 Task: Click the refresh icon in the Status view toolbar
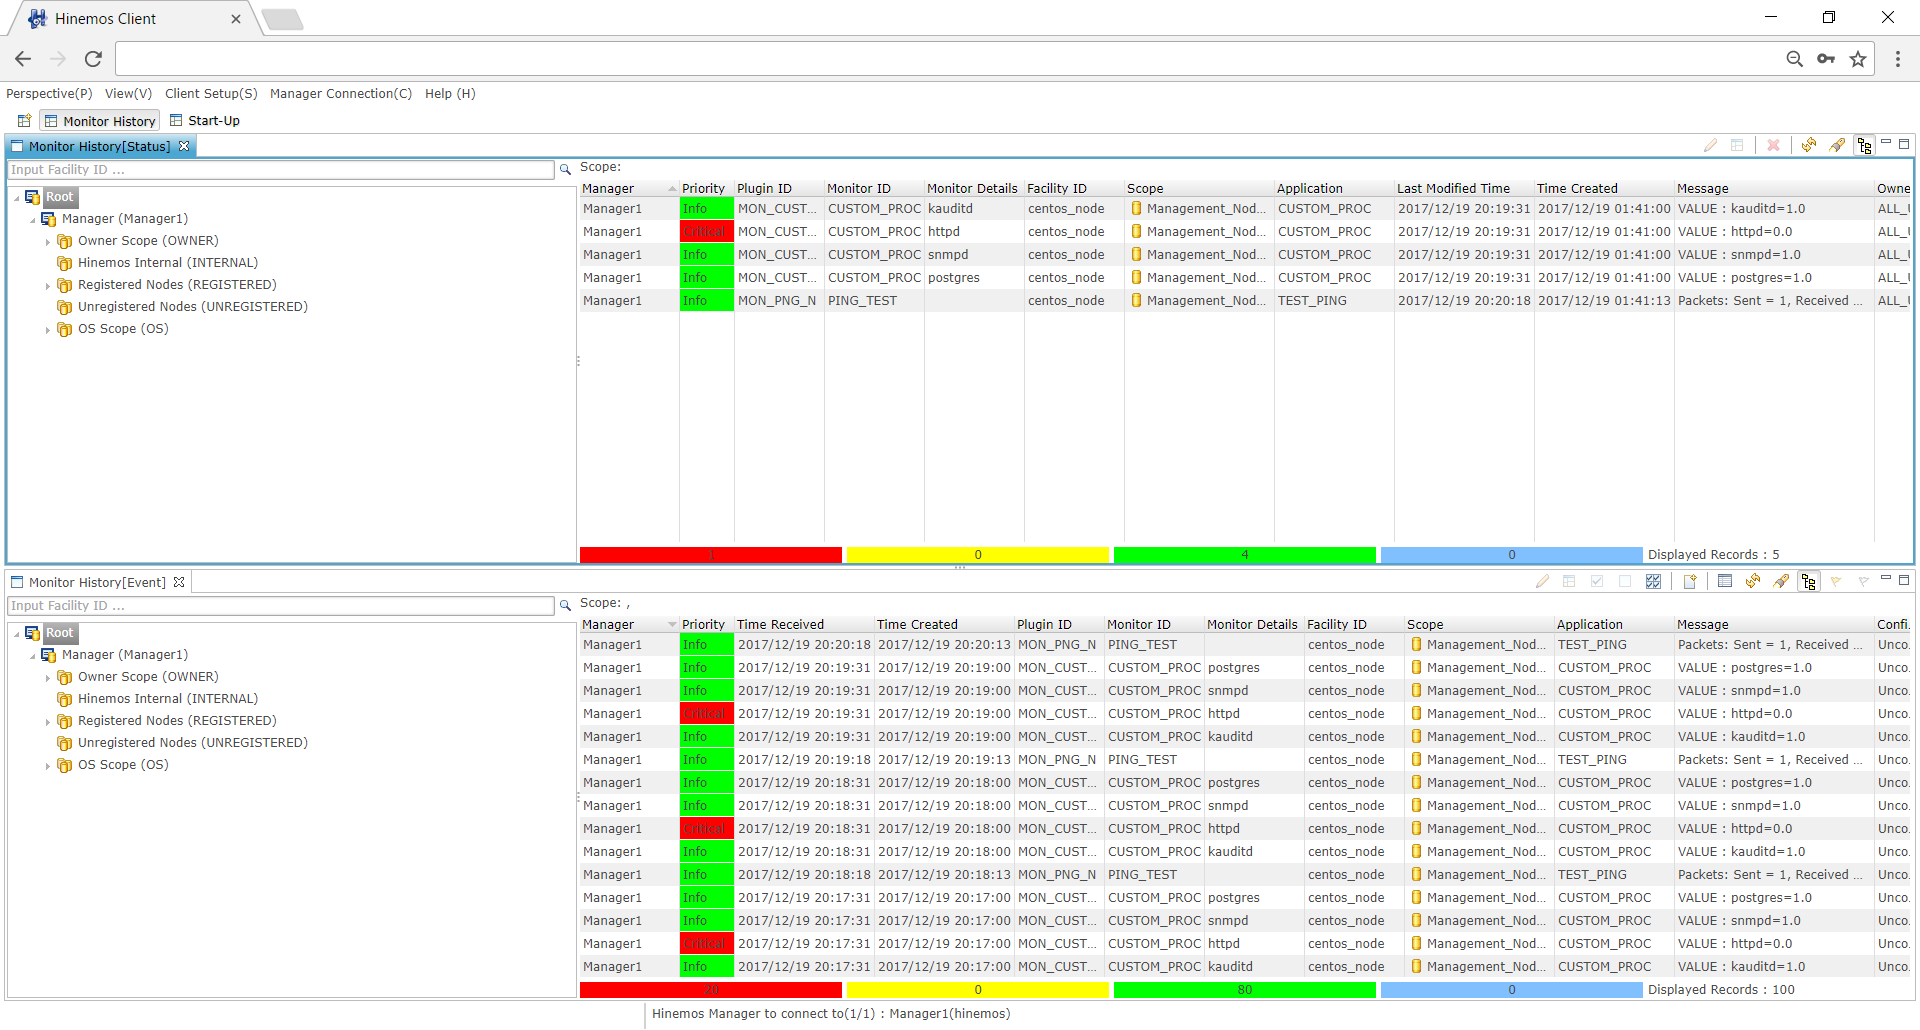(x=1809, y=145)
